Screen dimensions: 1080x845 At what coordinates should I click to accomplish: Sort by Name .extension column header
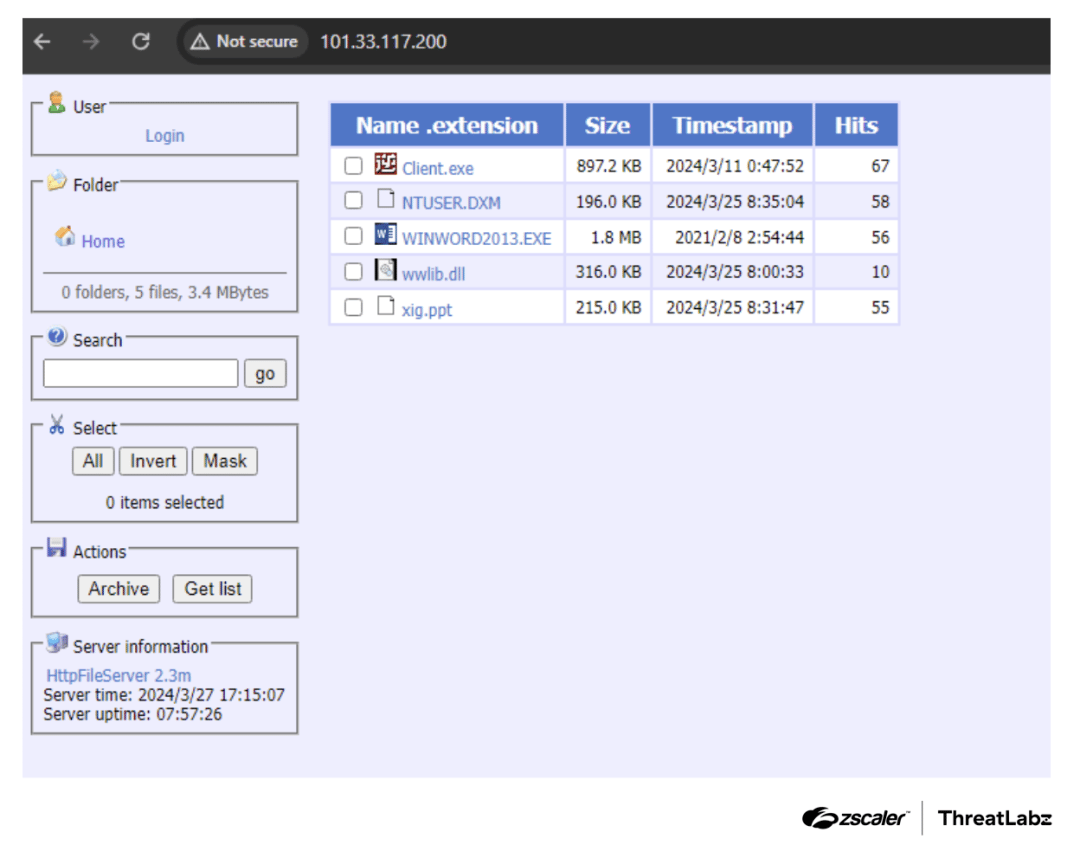point(447,126)
